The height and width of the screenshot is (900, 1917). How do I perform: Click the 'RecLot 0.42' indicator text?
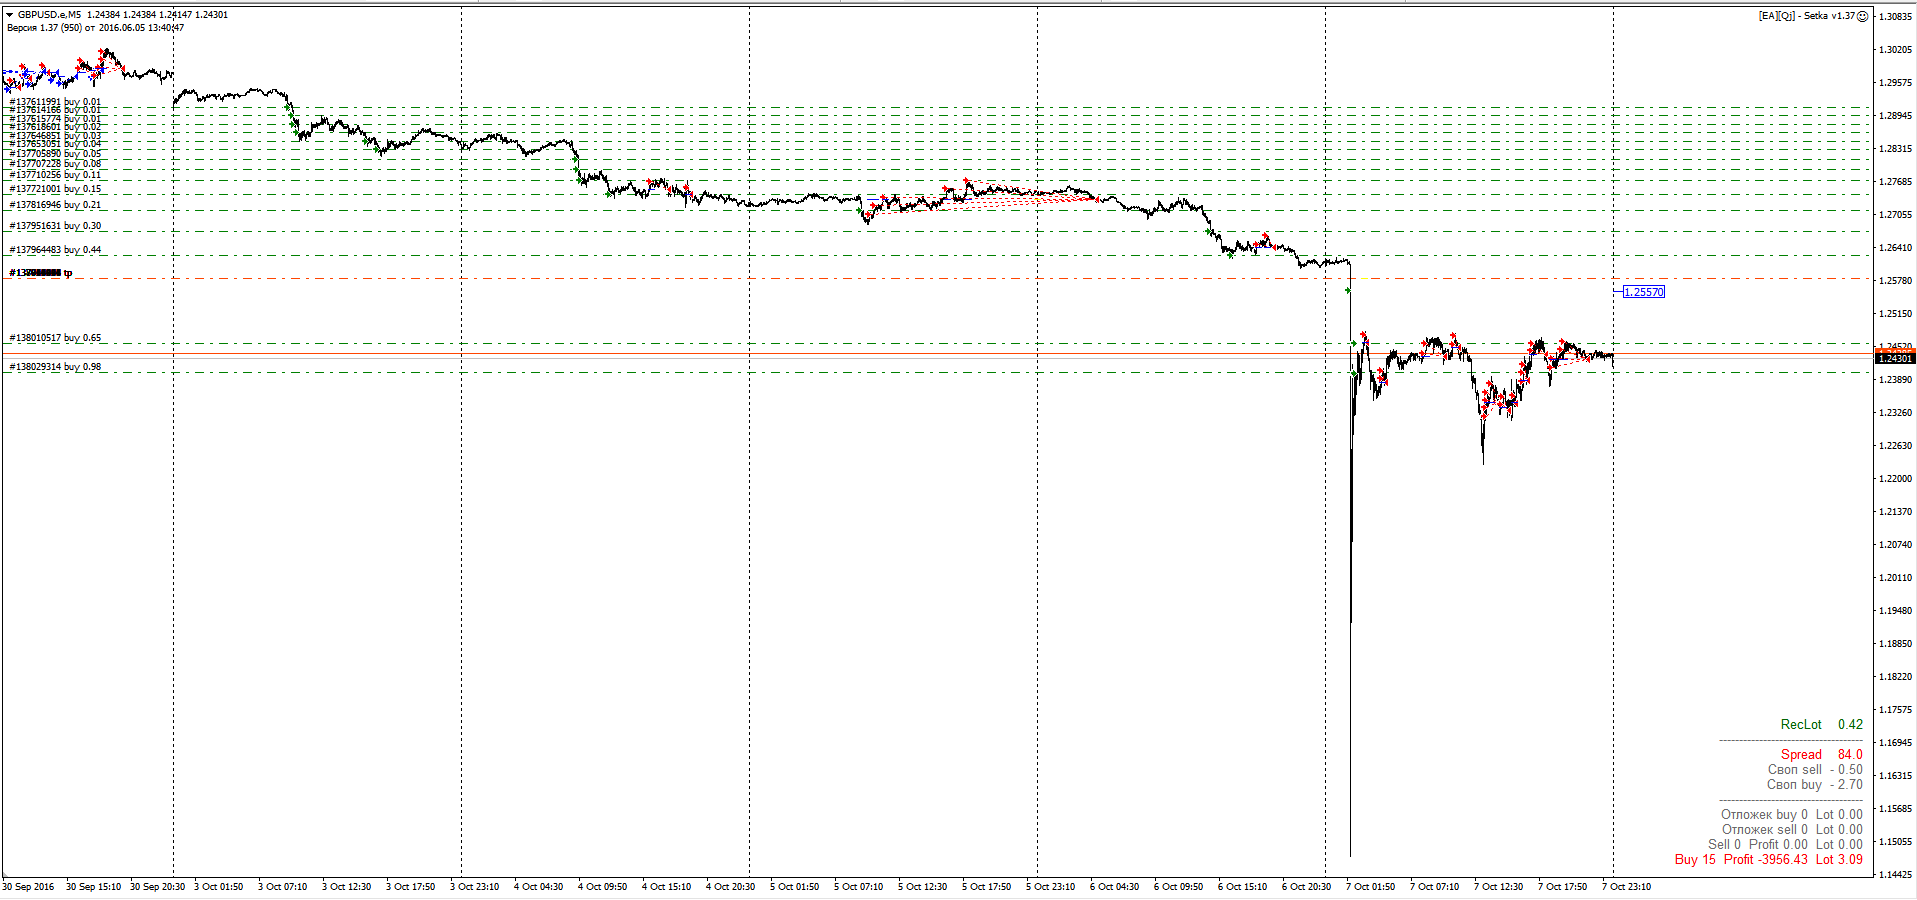click(x=1821, y=725)
